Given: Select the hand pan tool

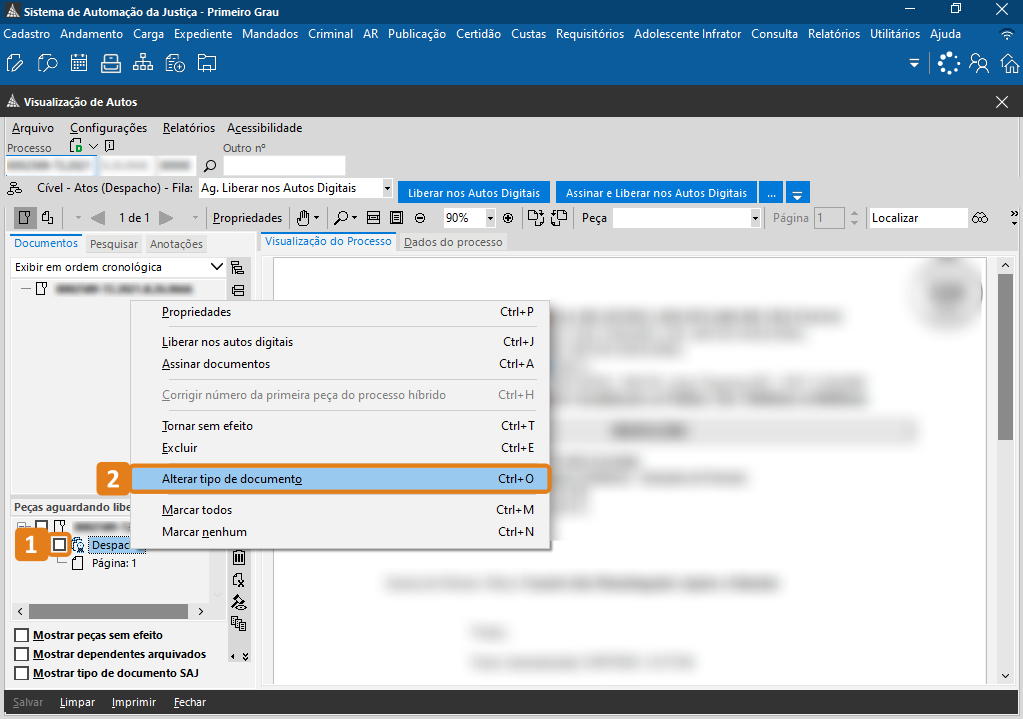Looking at the screenshot, I should coord(304,217).
